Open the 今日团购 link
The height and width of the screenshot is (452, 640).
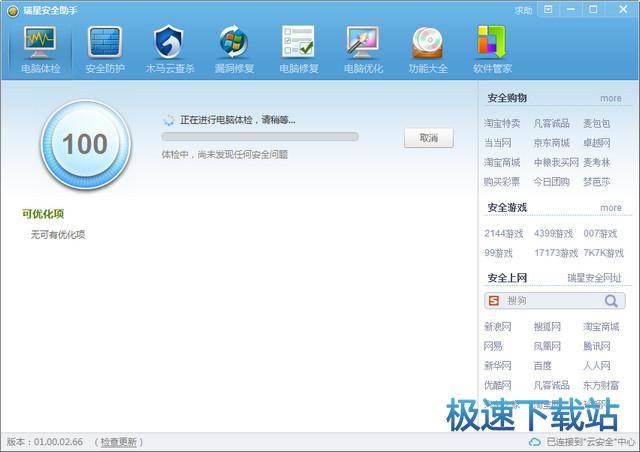coord(551,182)
